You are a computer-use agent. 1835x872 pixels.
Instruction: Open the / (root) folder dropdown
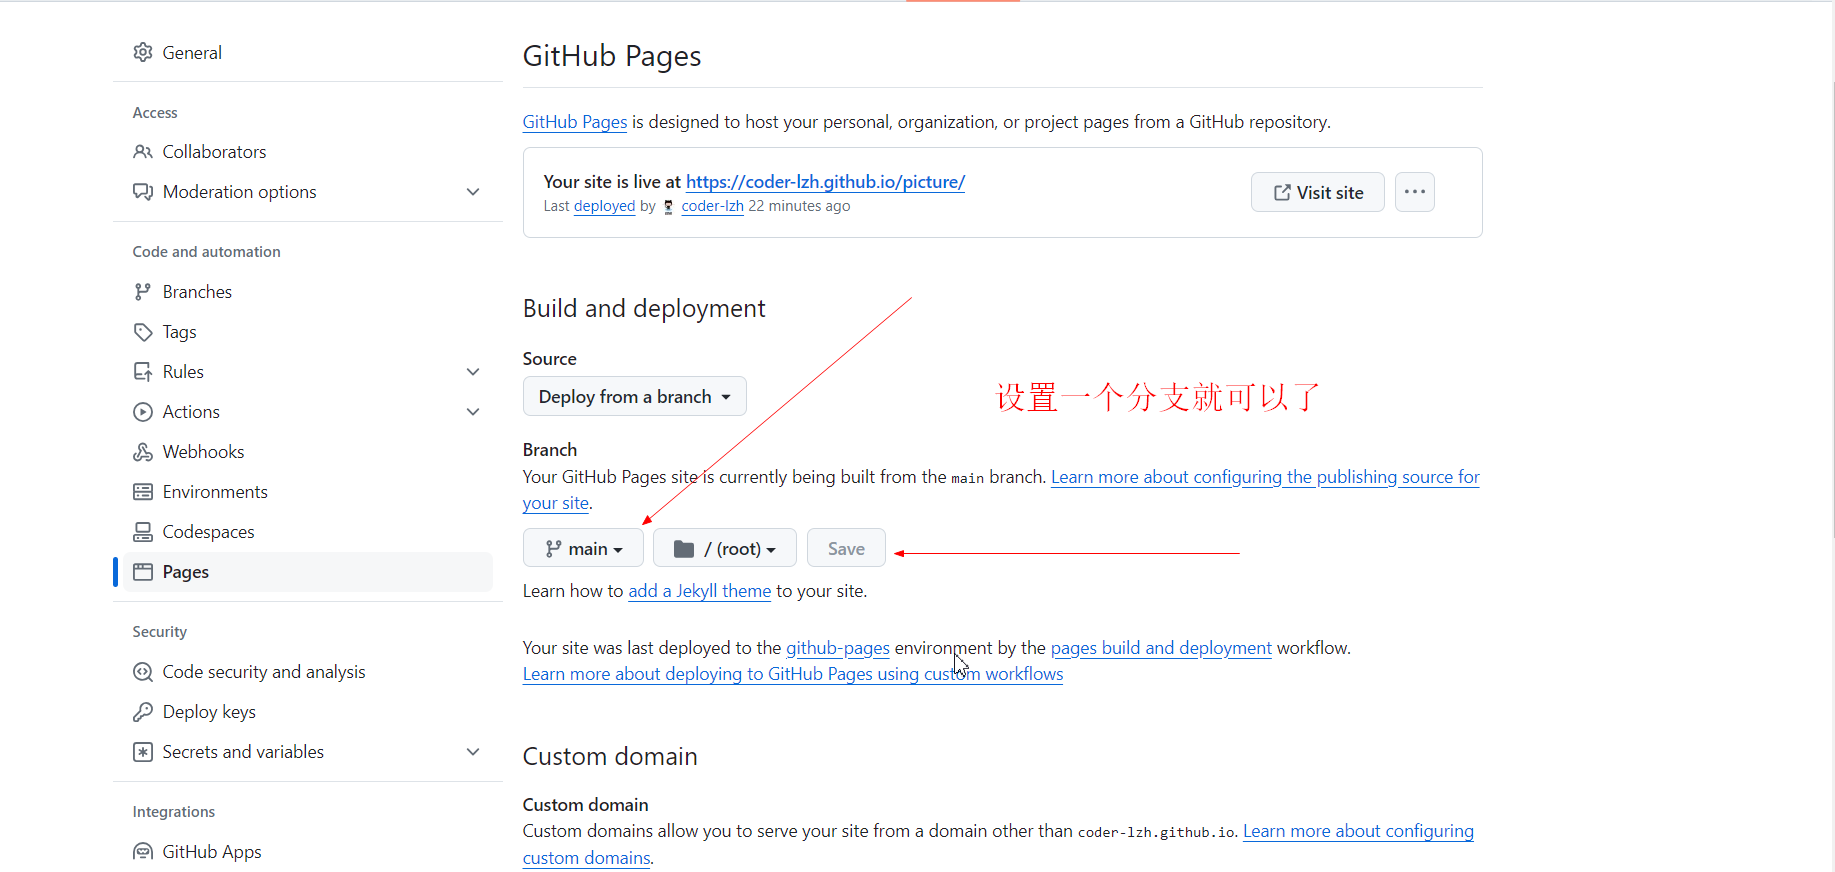pos(725,549)
